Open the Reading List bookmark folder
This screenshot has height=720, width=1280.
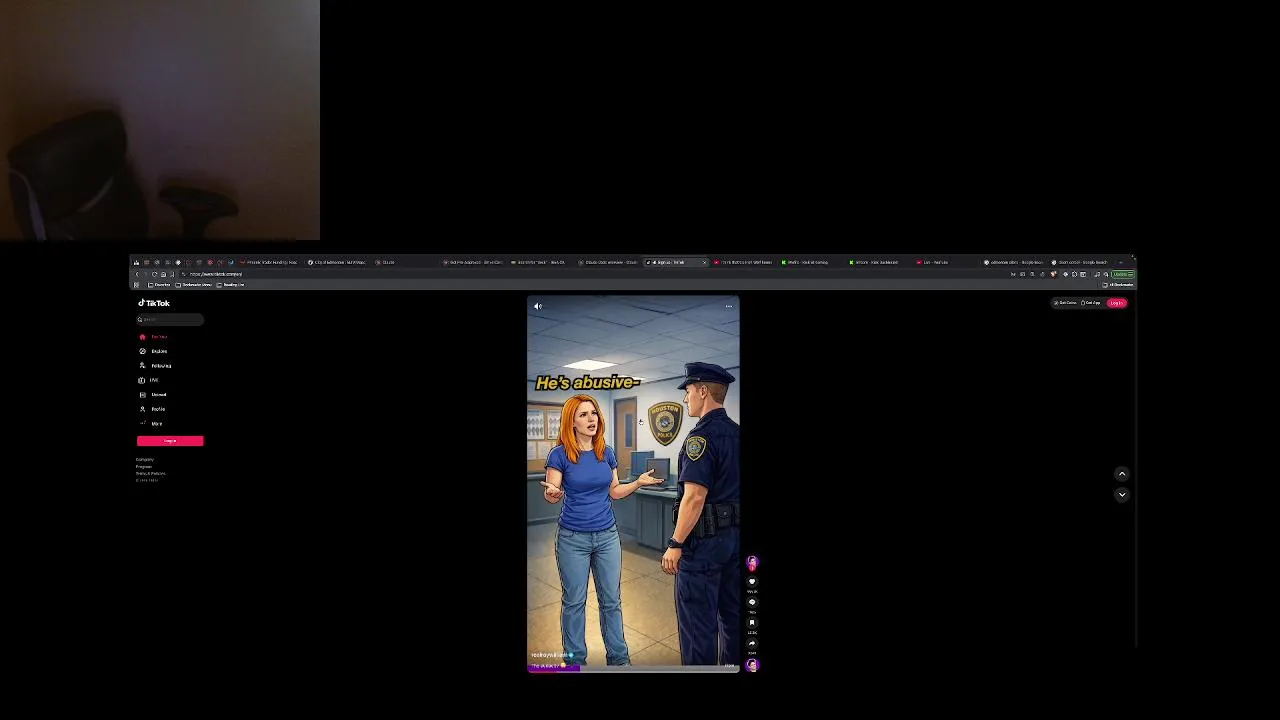232,284
